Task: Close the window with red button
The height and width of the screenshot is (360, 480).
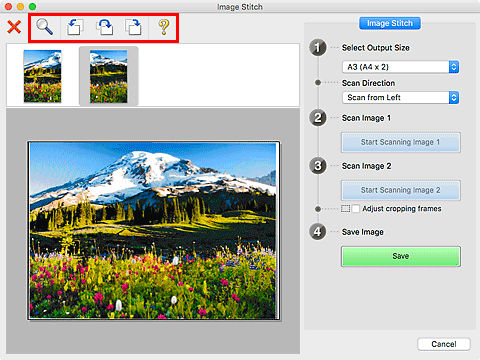Action: [x=8, y=7]
